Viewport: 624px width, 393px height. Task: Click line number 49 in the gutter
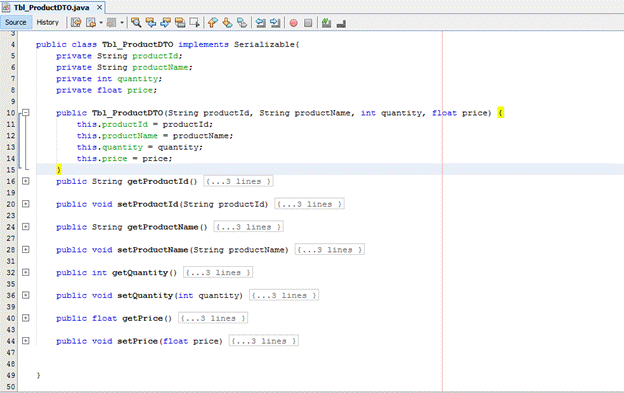pyautogui.click(x=11, y=375)
